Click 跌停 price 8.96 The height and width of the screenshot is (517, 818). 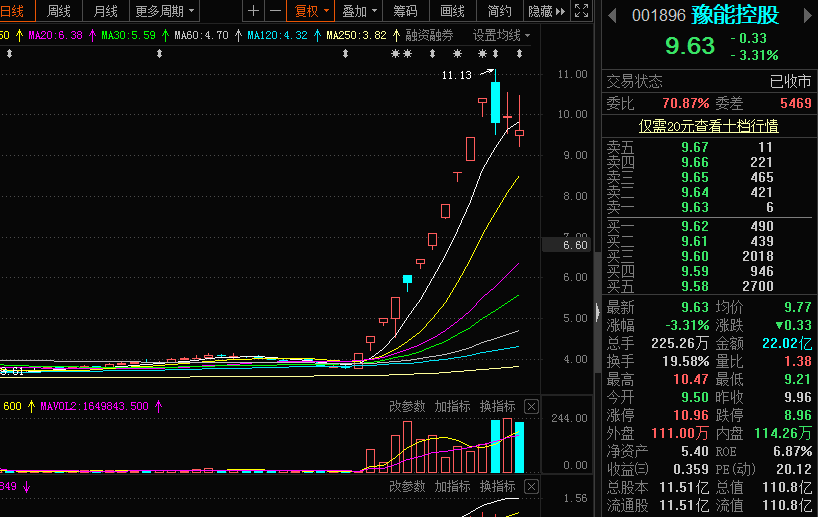click(798, 416)
